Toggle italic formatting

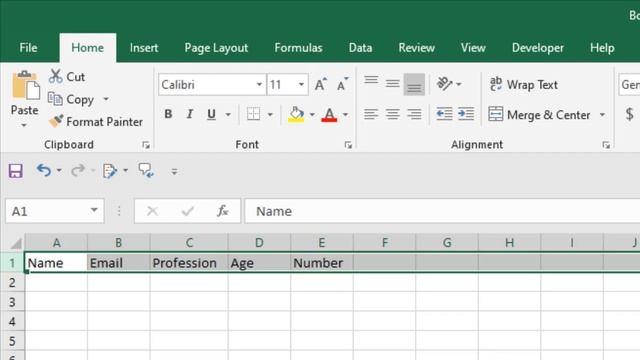click(x=189, y=114)
